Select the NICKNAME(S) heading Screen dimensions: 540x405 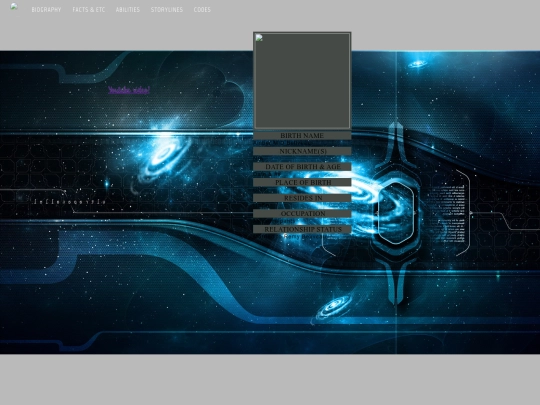(x=302, y=151)
